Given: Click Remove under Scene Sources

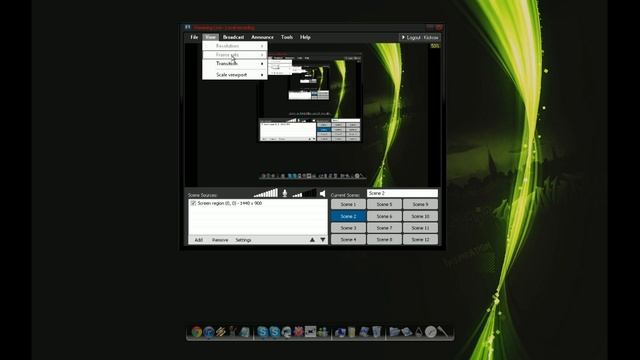Looking at the screenshot, I should coord(220,240).
